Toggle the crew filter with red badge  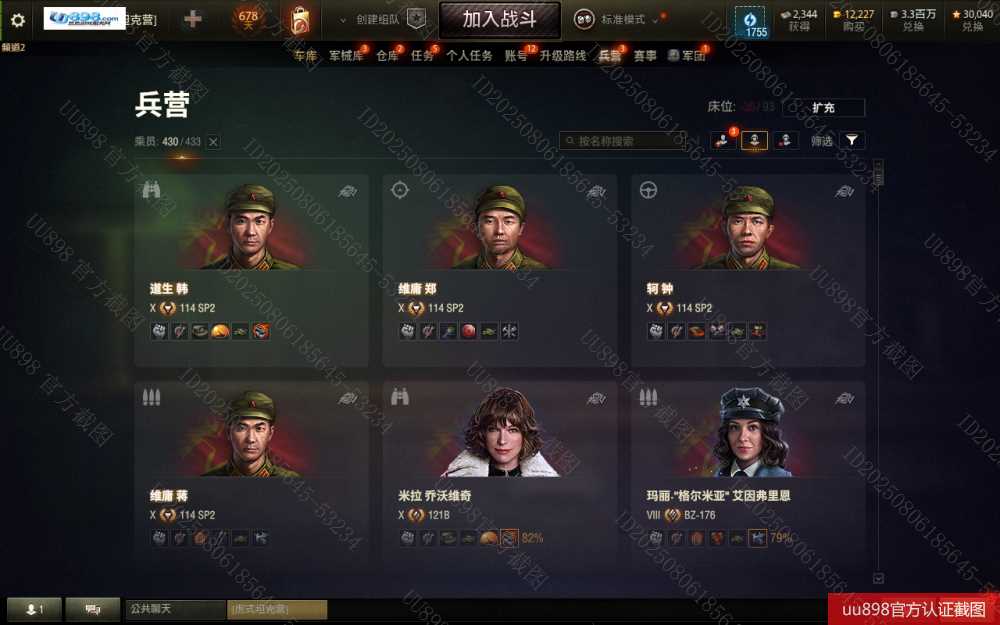point(723,140)
